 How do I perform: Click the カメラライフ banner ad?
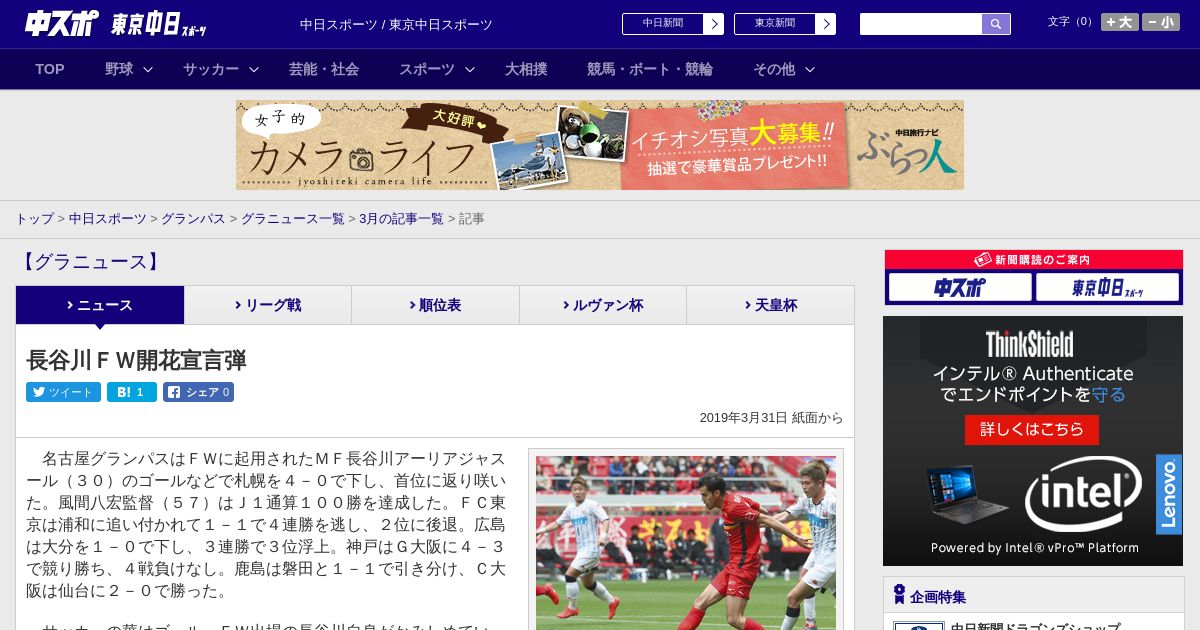click(600, 145)
